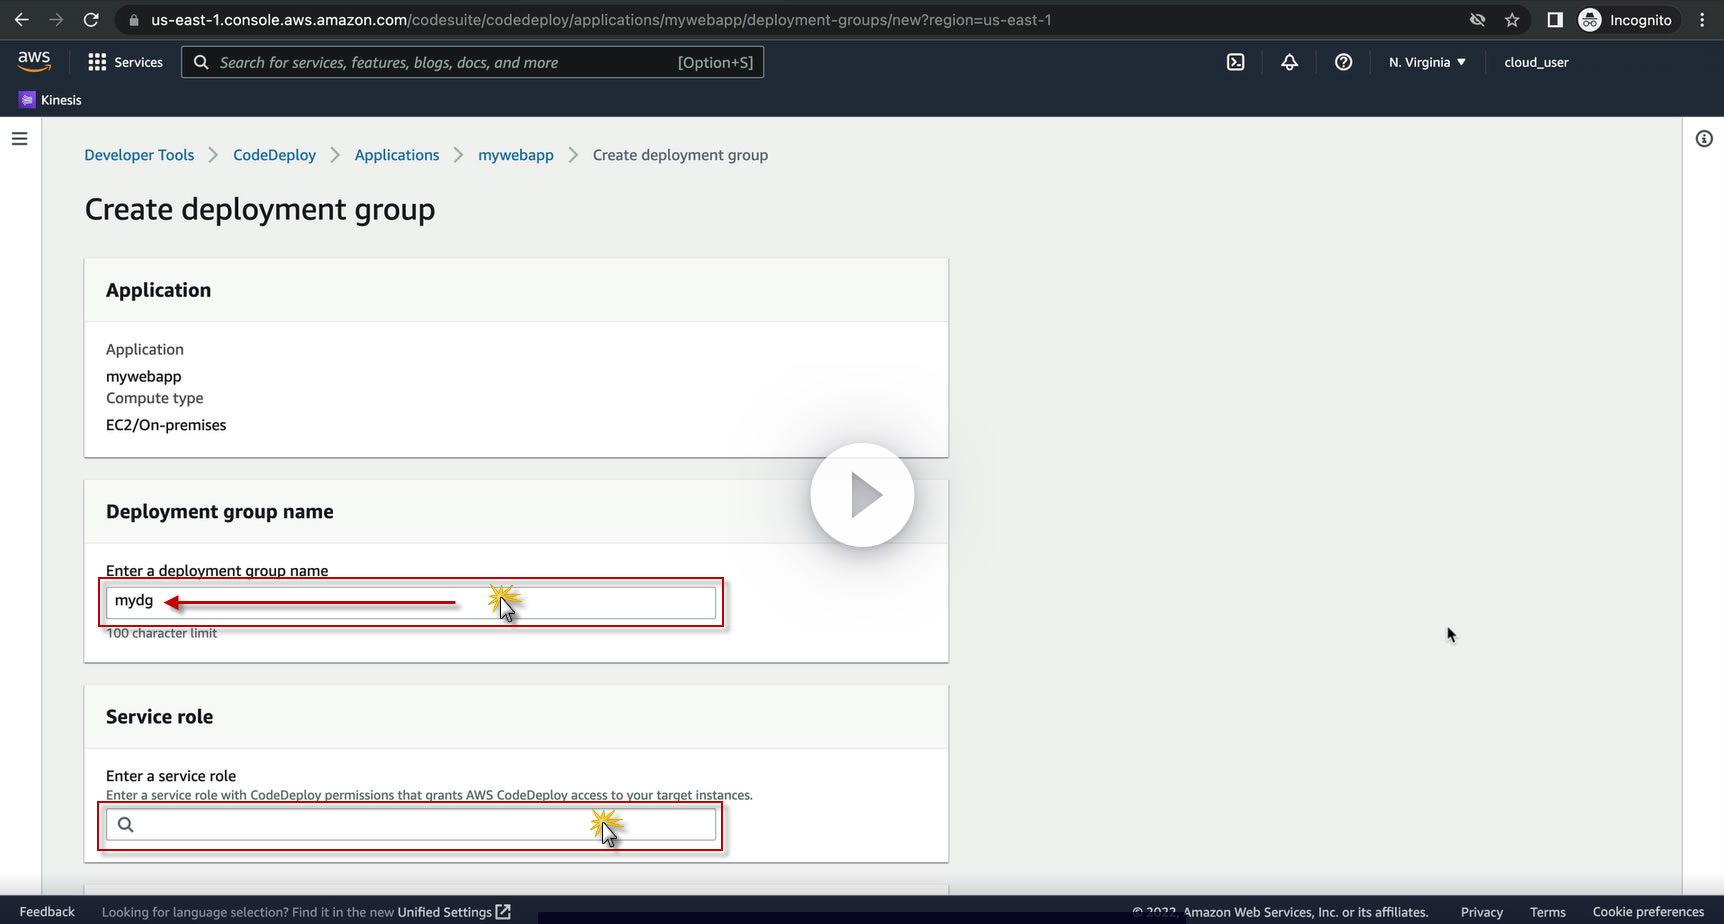This screenshot has height=924, width=1724.
Task: Toggle the browser side panel icon
Action: click(1555, 20)
